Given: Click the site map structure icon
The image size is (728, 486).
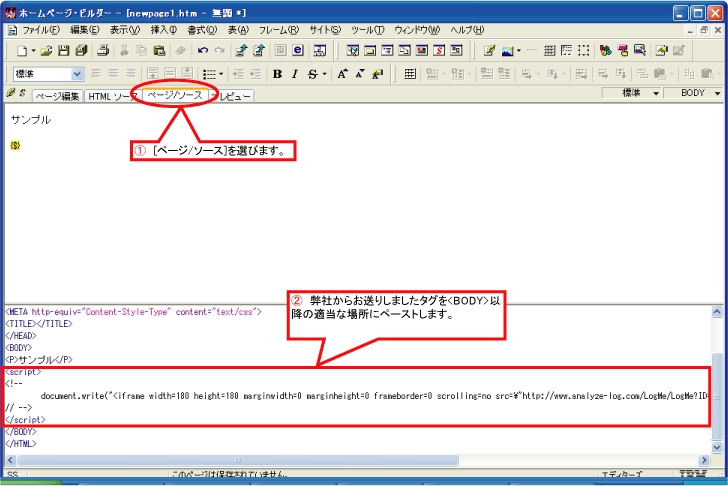Looking at the screenshot, I should click(x=320, y=51).
